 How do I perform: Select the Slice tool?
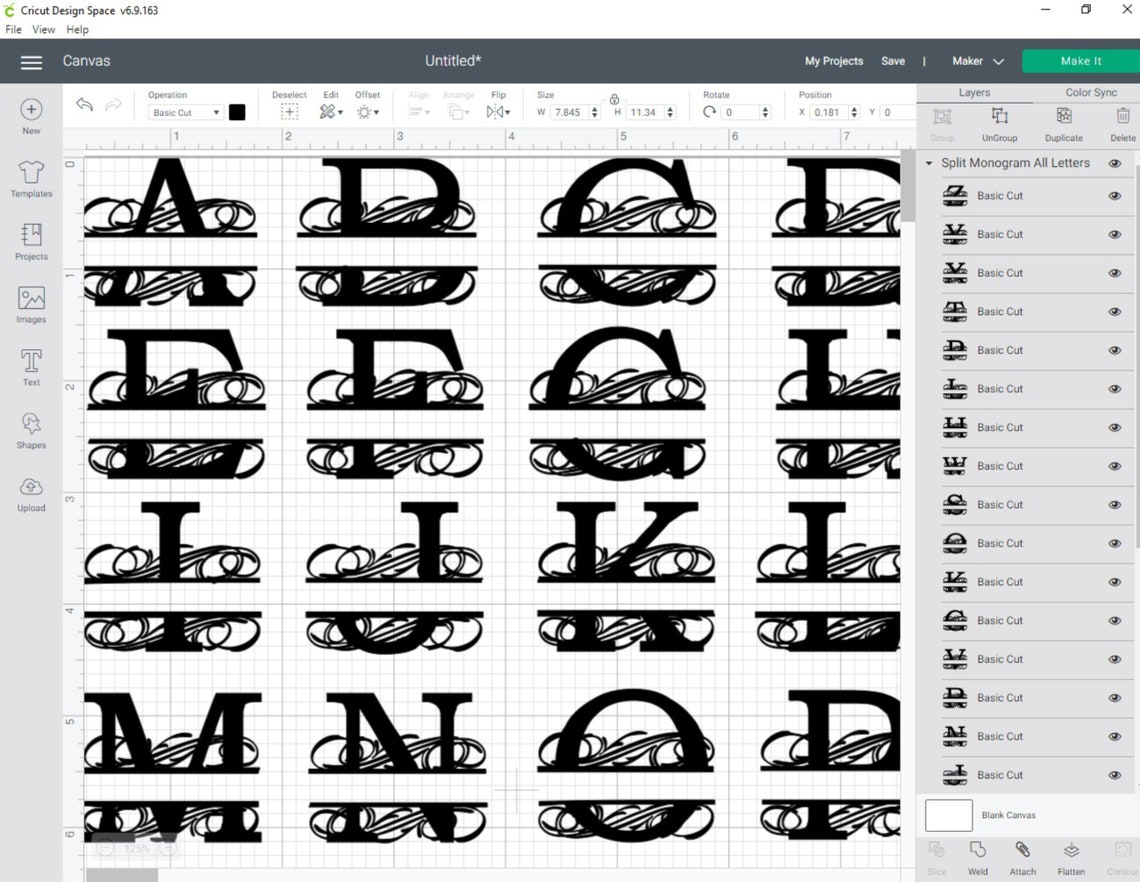[x=936, y=857]
